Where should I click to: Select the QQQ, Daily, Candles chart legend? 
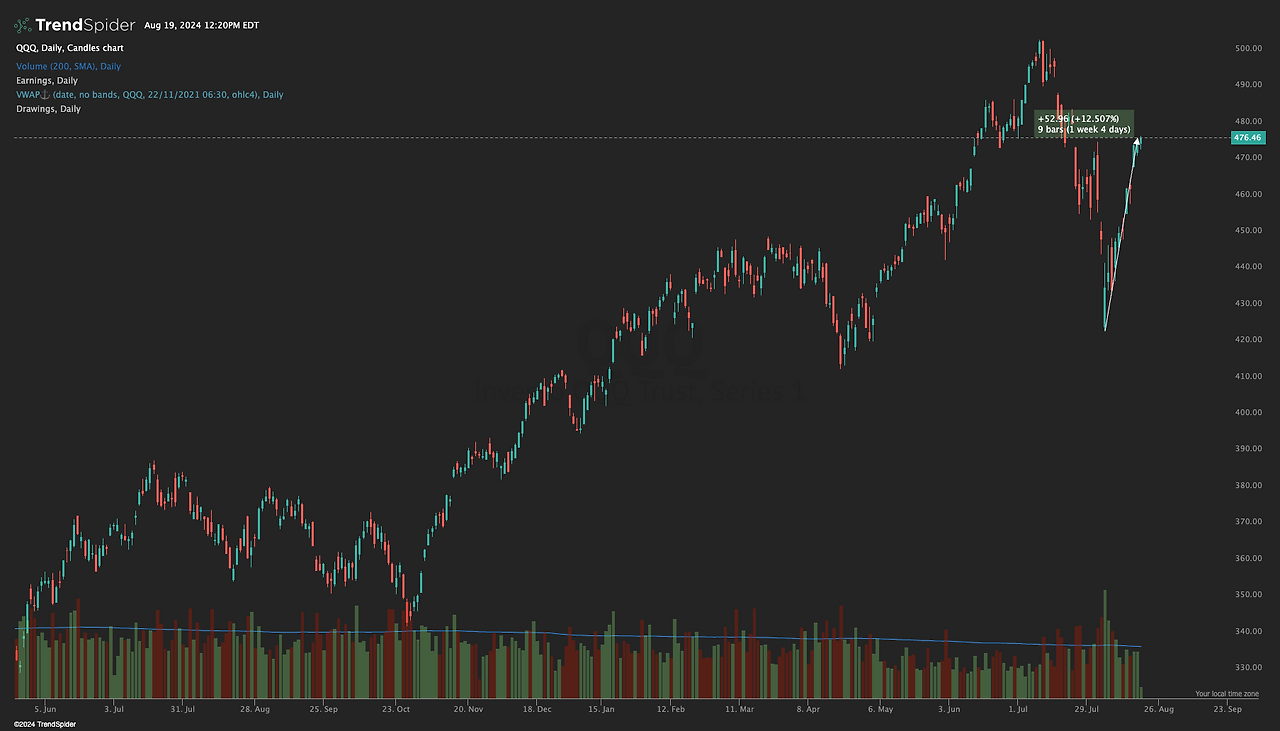(x=68, y=47)
